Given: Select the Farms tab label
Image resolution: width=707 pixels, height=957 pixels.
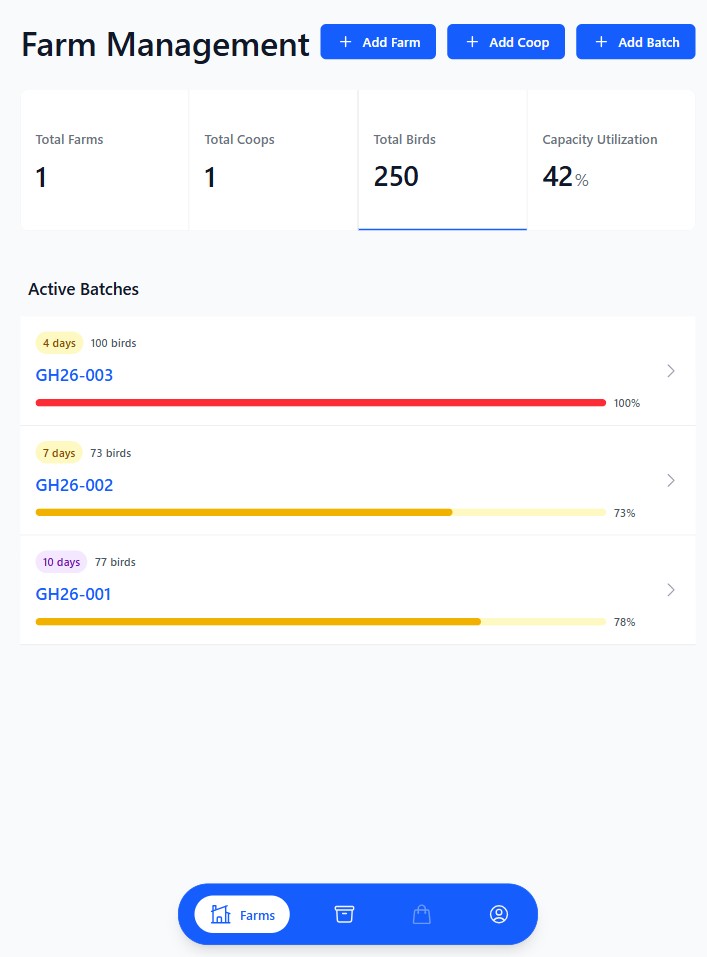Looking at the screenshot, I should tap(257, 915).
